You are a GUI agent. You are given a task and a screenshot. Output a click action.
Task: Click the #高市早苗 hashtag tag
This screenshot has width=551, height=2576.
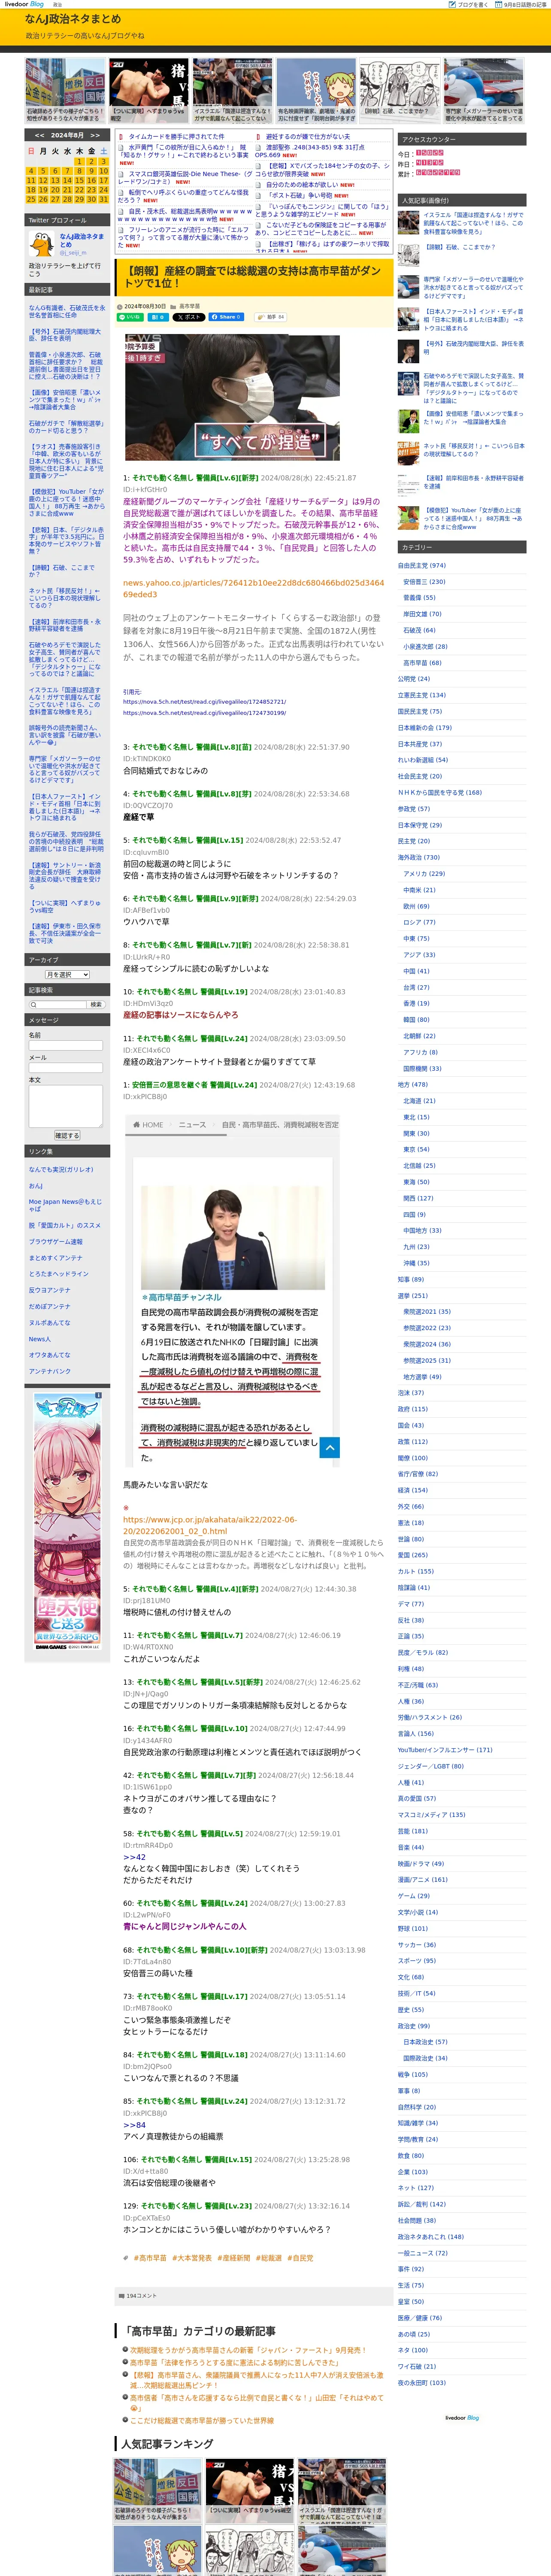tap(151, 2257)
